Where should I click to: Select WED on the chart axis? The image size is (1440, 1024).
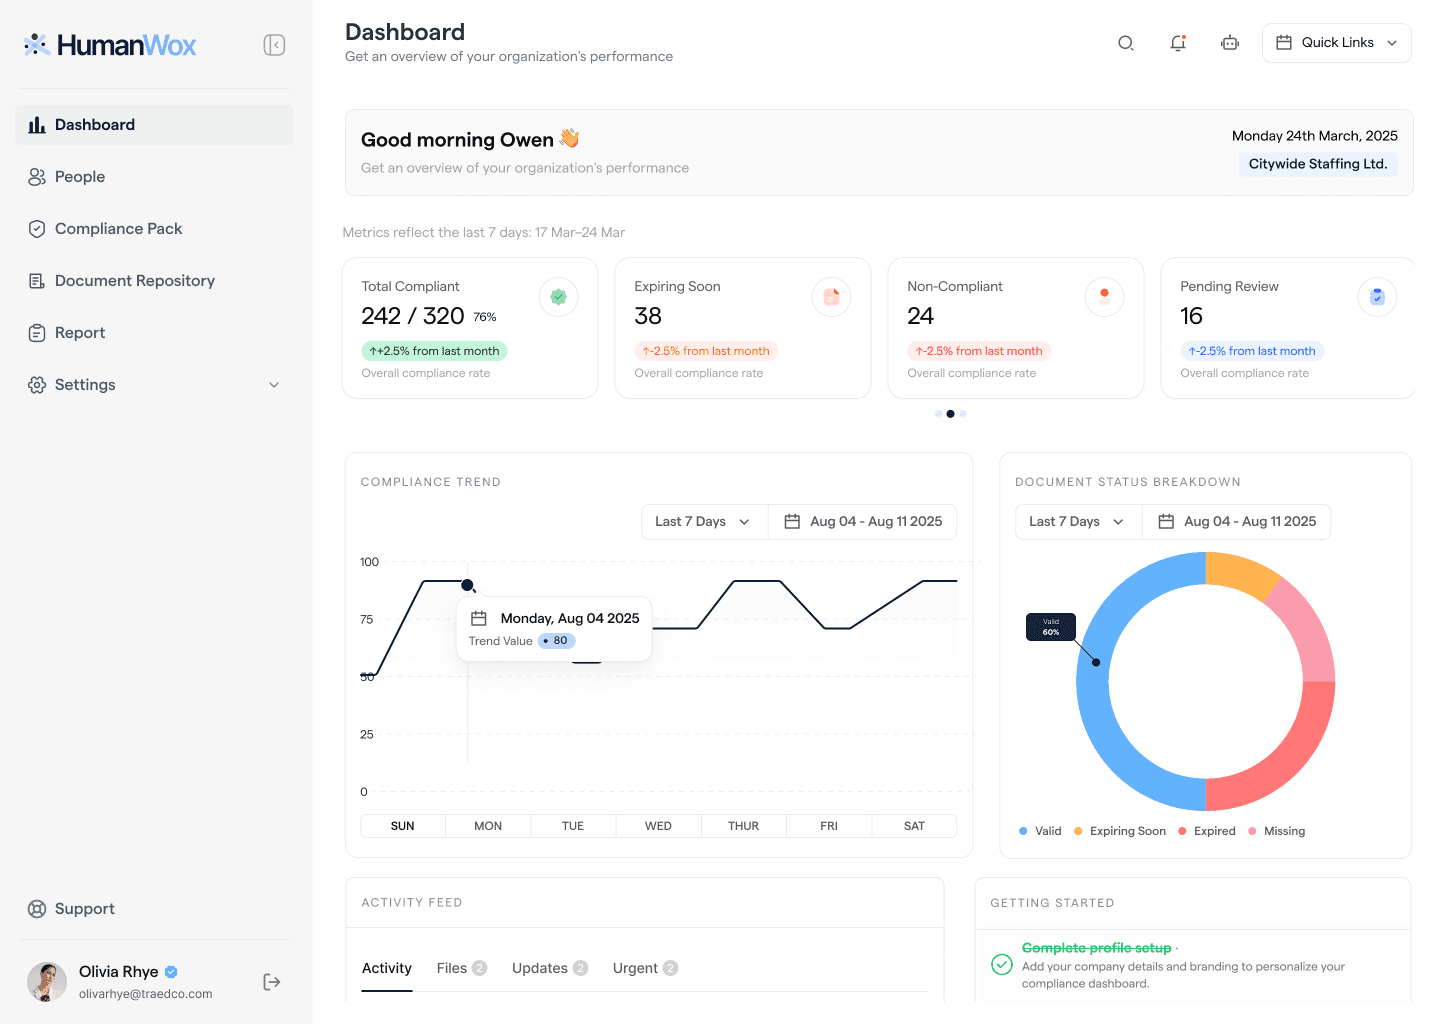coord(658,826)
